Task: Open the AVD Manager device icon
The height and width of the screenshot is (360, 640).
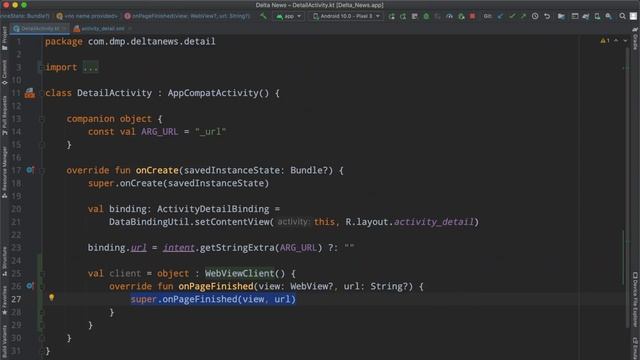Action: [x=597, y=16]
